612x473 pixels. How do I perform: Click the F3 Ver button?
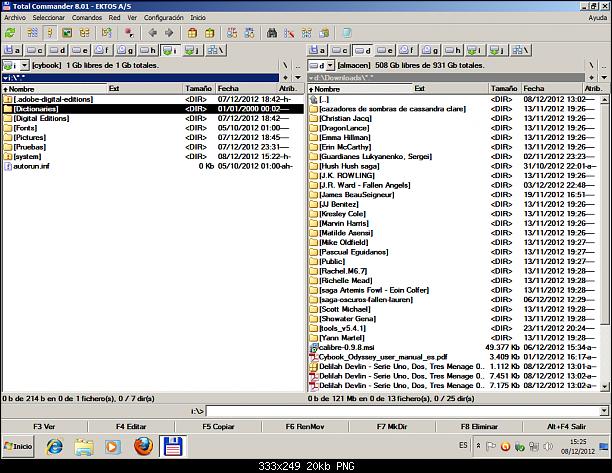(44, 427)
